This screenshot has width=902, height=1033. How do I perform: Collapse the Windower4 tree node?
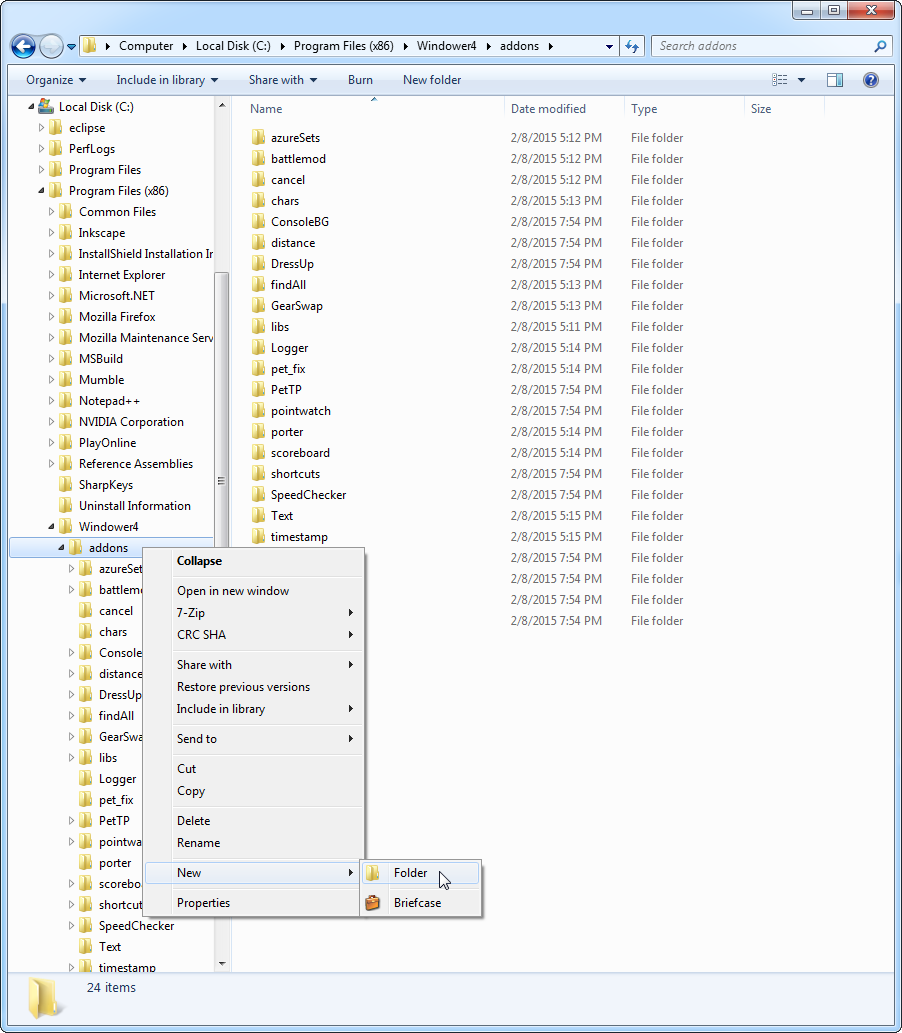51,526
